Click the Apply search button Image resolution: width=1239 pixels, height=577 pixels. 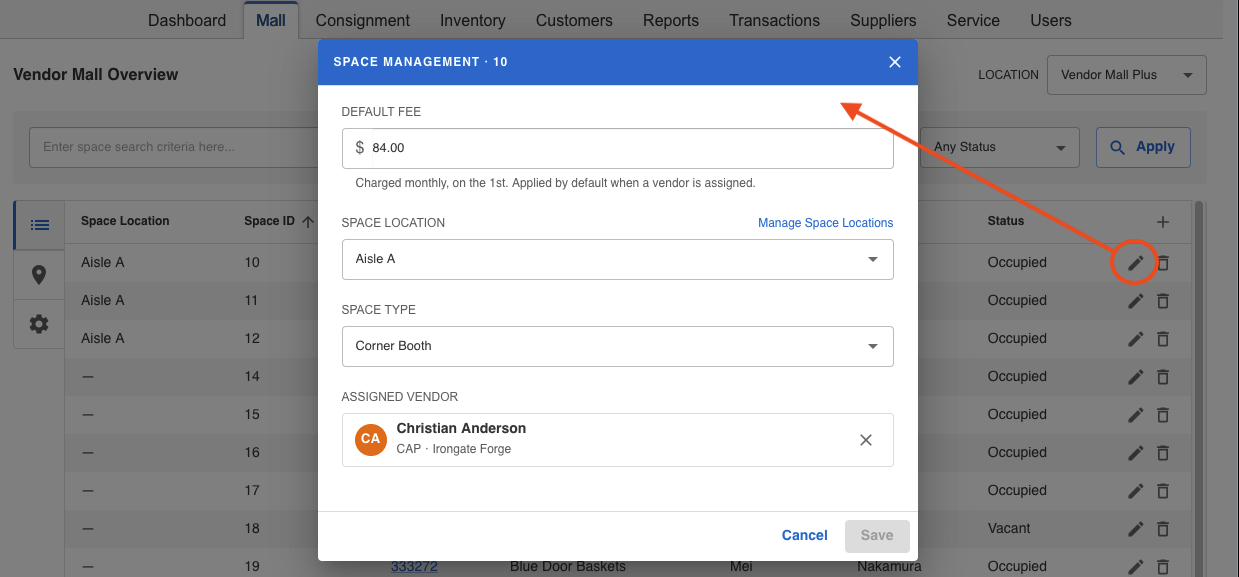(1143, 147)
